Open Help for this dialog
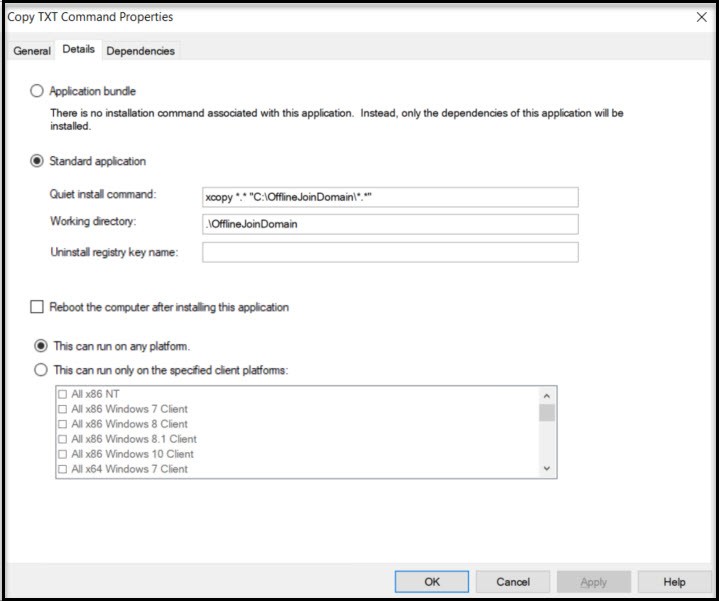 [675, 582]
